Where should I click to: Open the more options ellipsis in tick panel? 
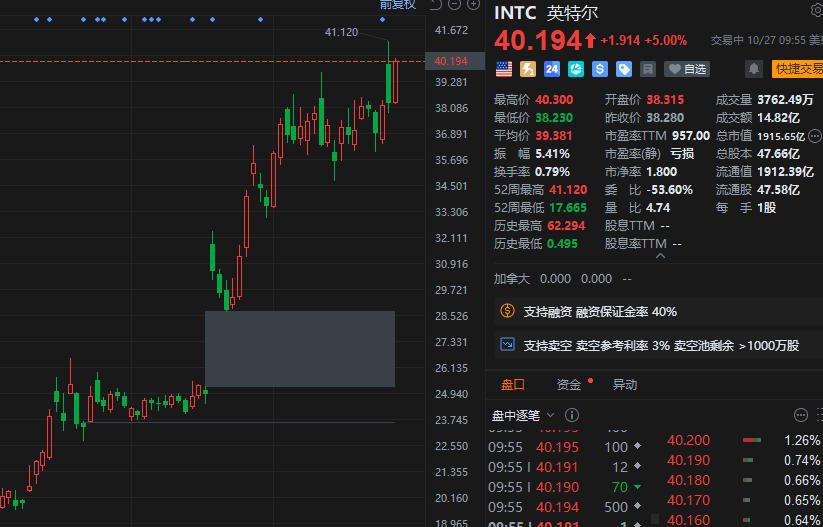800,415
